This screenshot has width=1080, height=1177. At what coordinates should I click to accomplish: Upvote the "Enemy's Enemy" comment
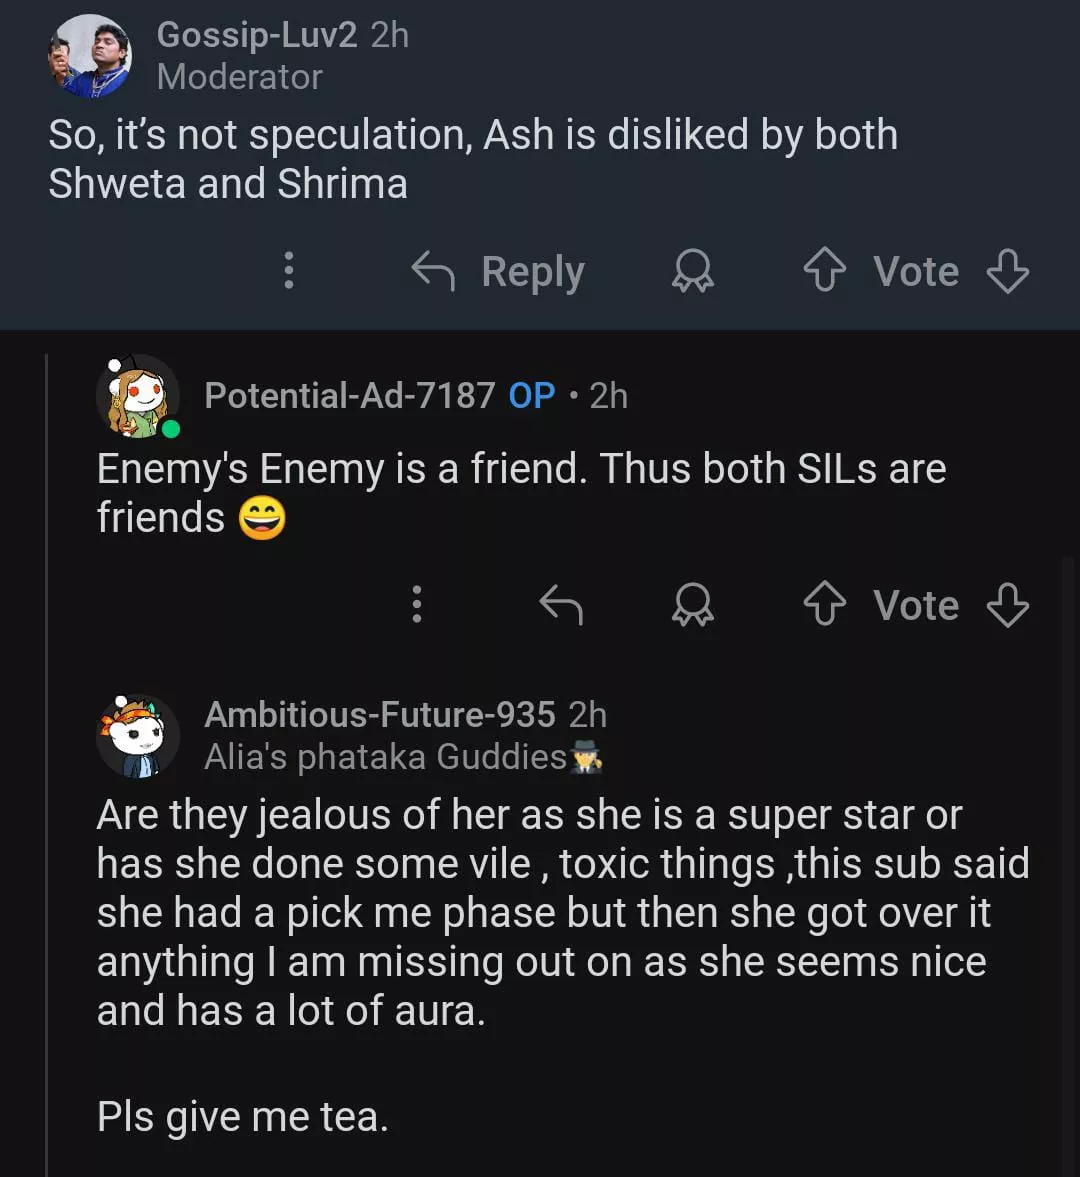[825, 604]
